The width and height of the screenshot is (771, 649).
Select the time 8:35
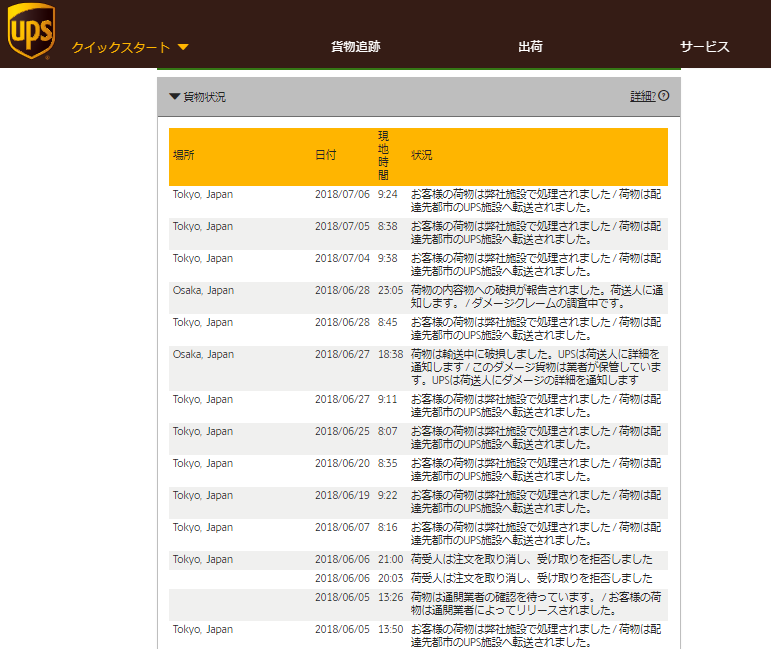387,463
